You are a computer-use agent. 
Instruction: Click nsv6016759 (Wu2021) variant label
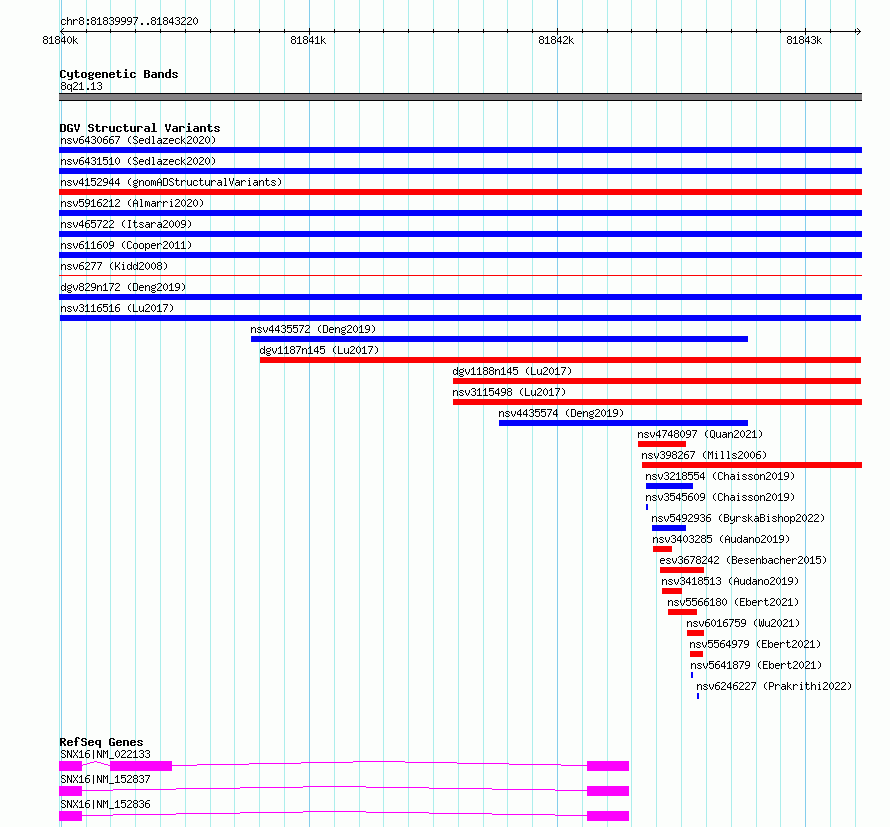(x=743, y=623)
